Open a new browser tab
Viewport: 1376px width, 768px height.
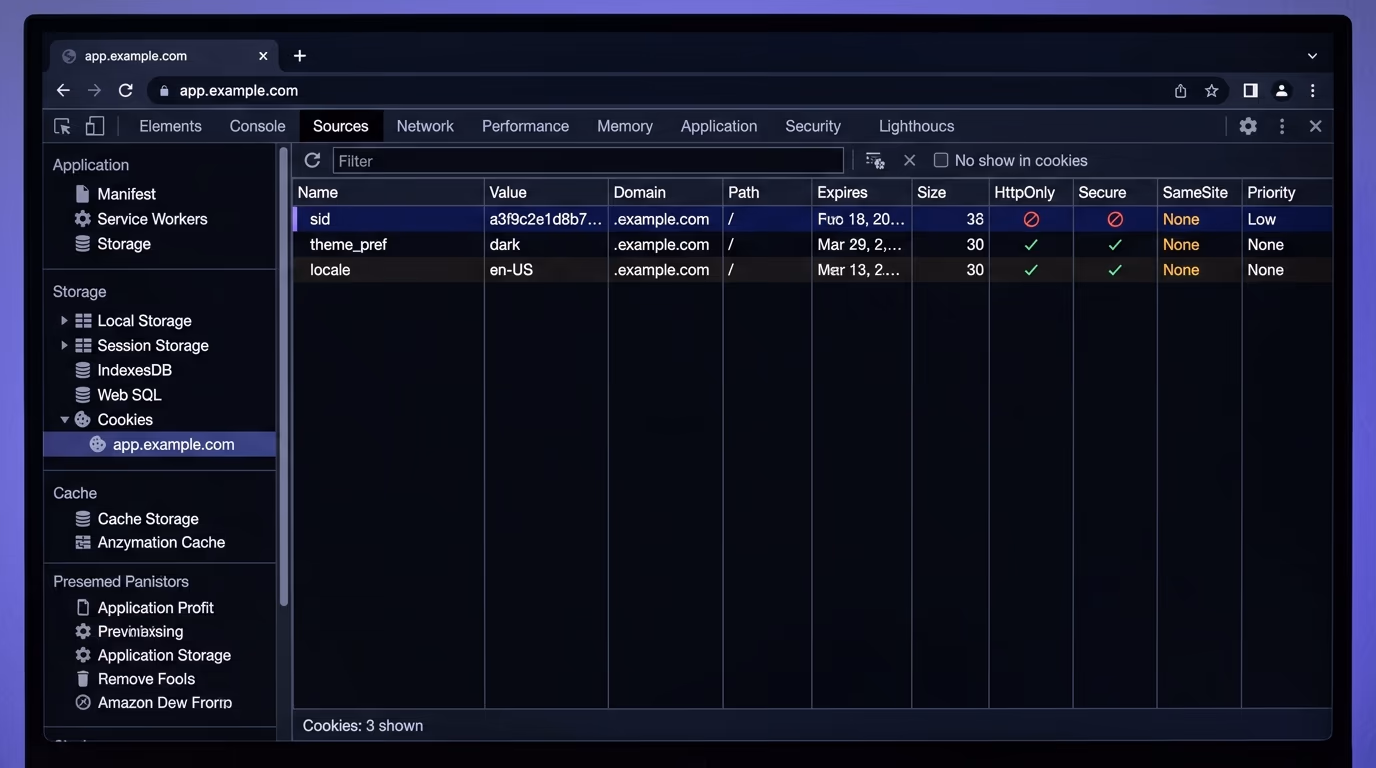click(x=299, y=56)
